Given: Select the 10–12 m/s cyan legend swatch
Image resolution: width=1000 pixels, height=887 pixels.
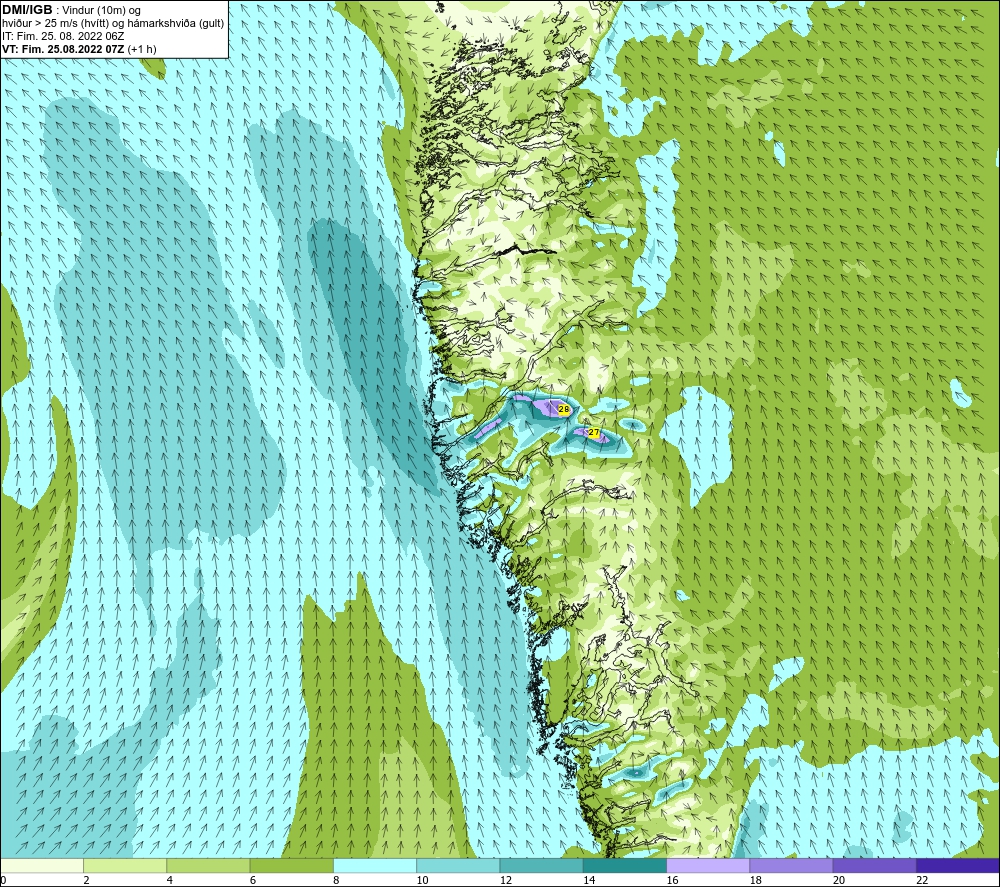Looking at the screenshot, I should tap(458, 865).
